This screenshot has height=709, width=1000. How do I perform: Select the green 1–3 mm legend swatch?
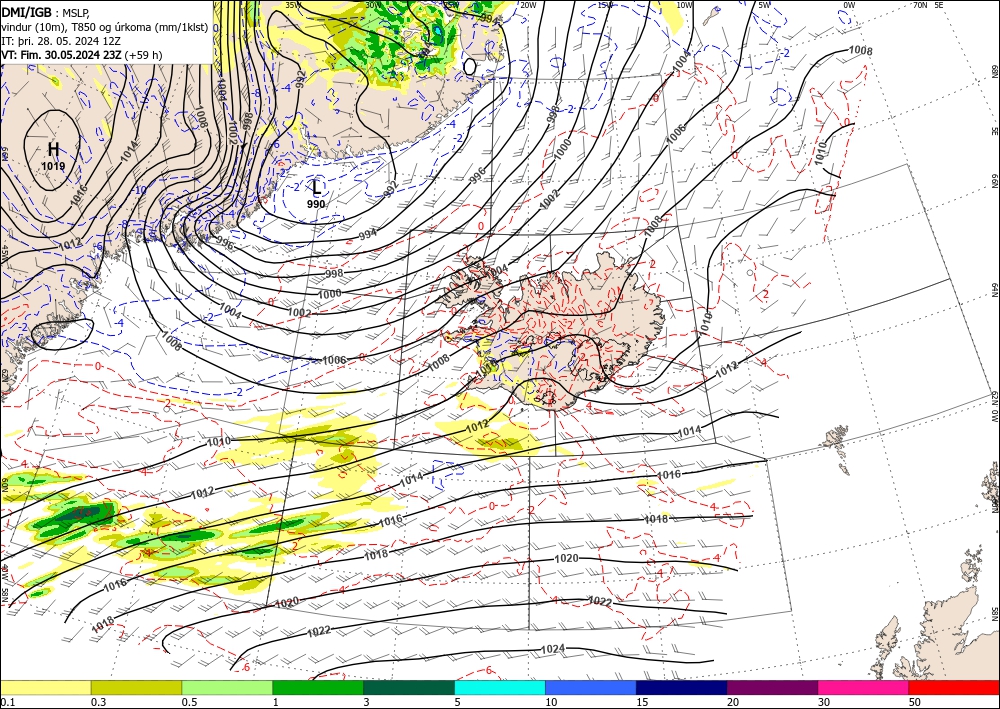click(x=318, y=687)
